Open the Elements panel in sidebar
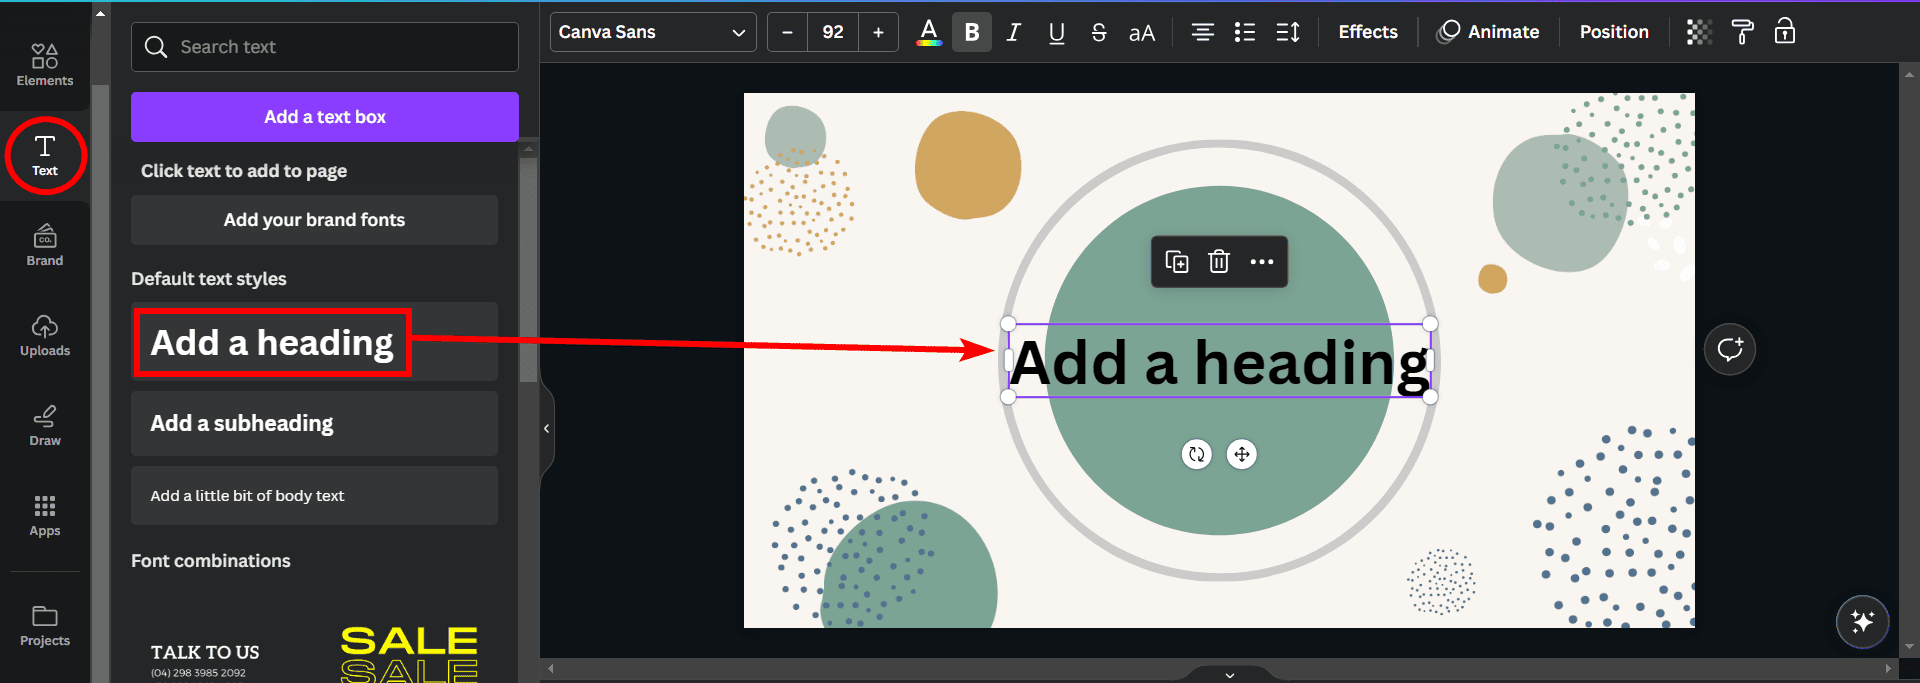 [45, 64]
